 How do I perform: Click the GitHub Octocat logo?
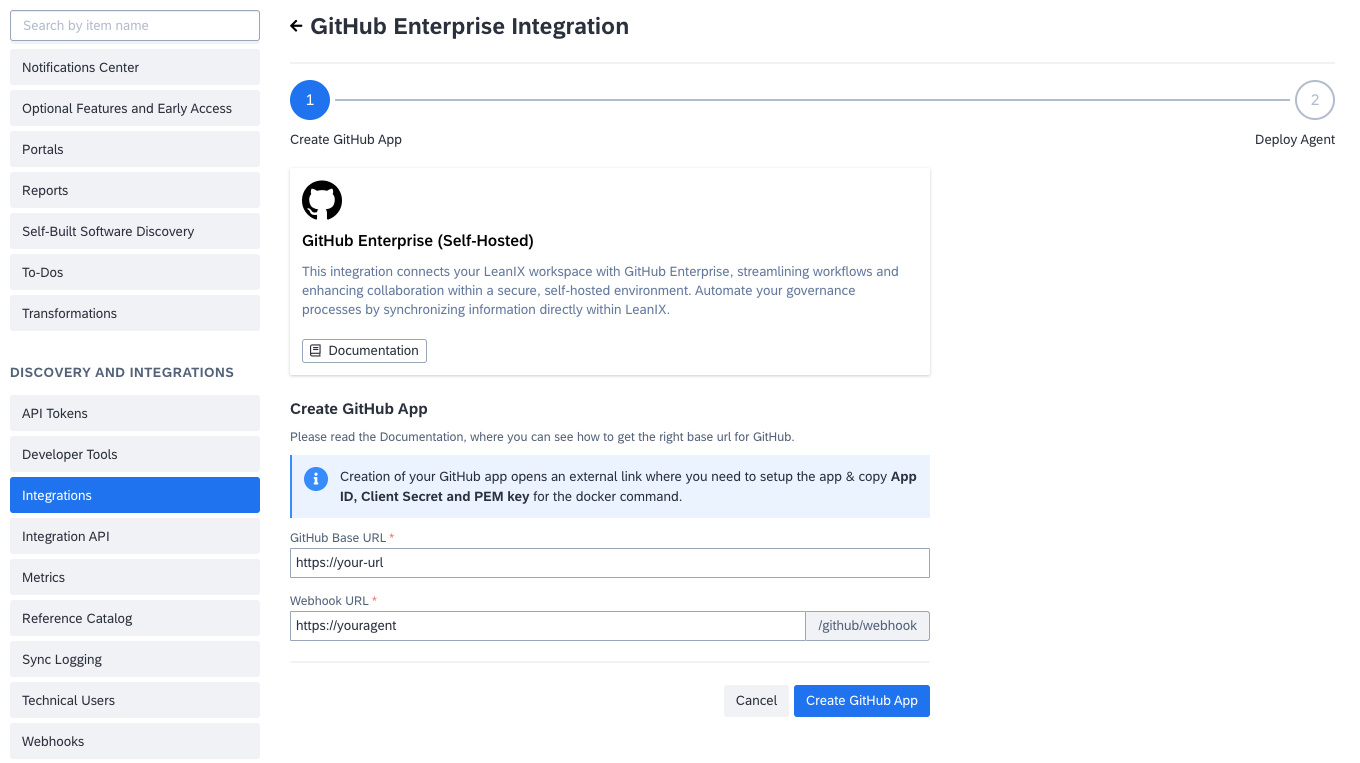pyautogui.click(x=322, y=200)
